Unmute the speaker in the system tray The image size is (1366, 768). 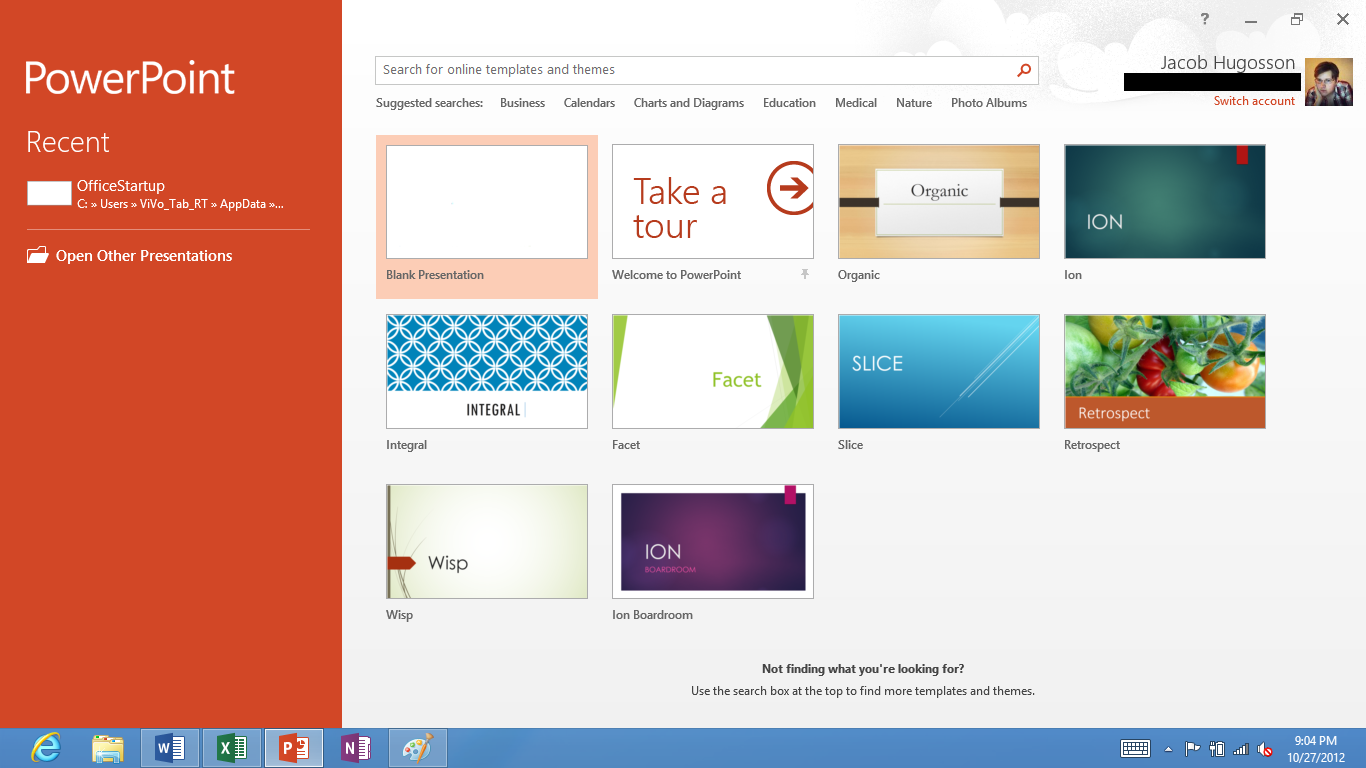pyautogui.click(x=1266, y=748)
